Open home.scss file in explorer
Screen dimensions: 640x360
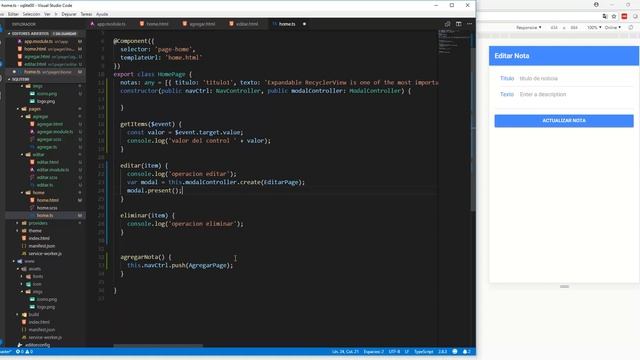coord(47,208)
